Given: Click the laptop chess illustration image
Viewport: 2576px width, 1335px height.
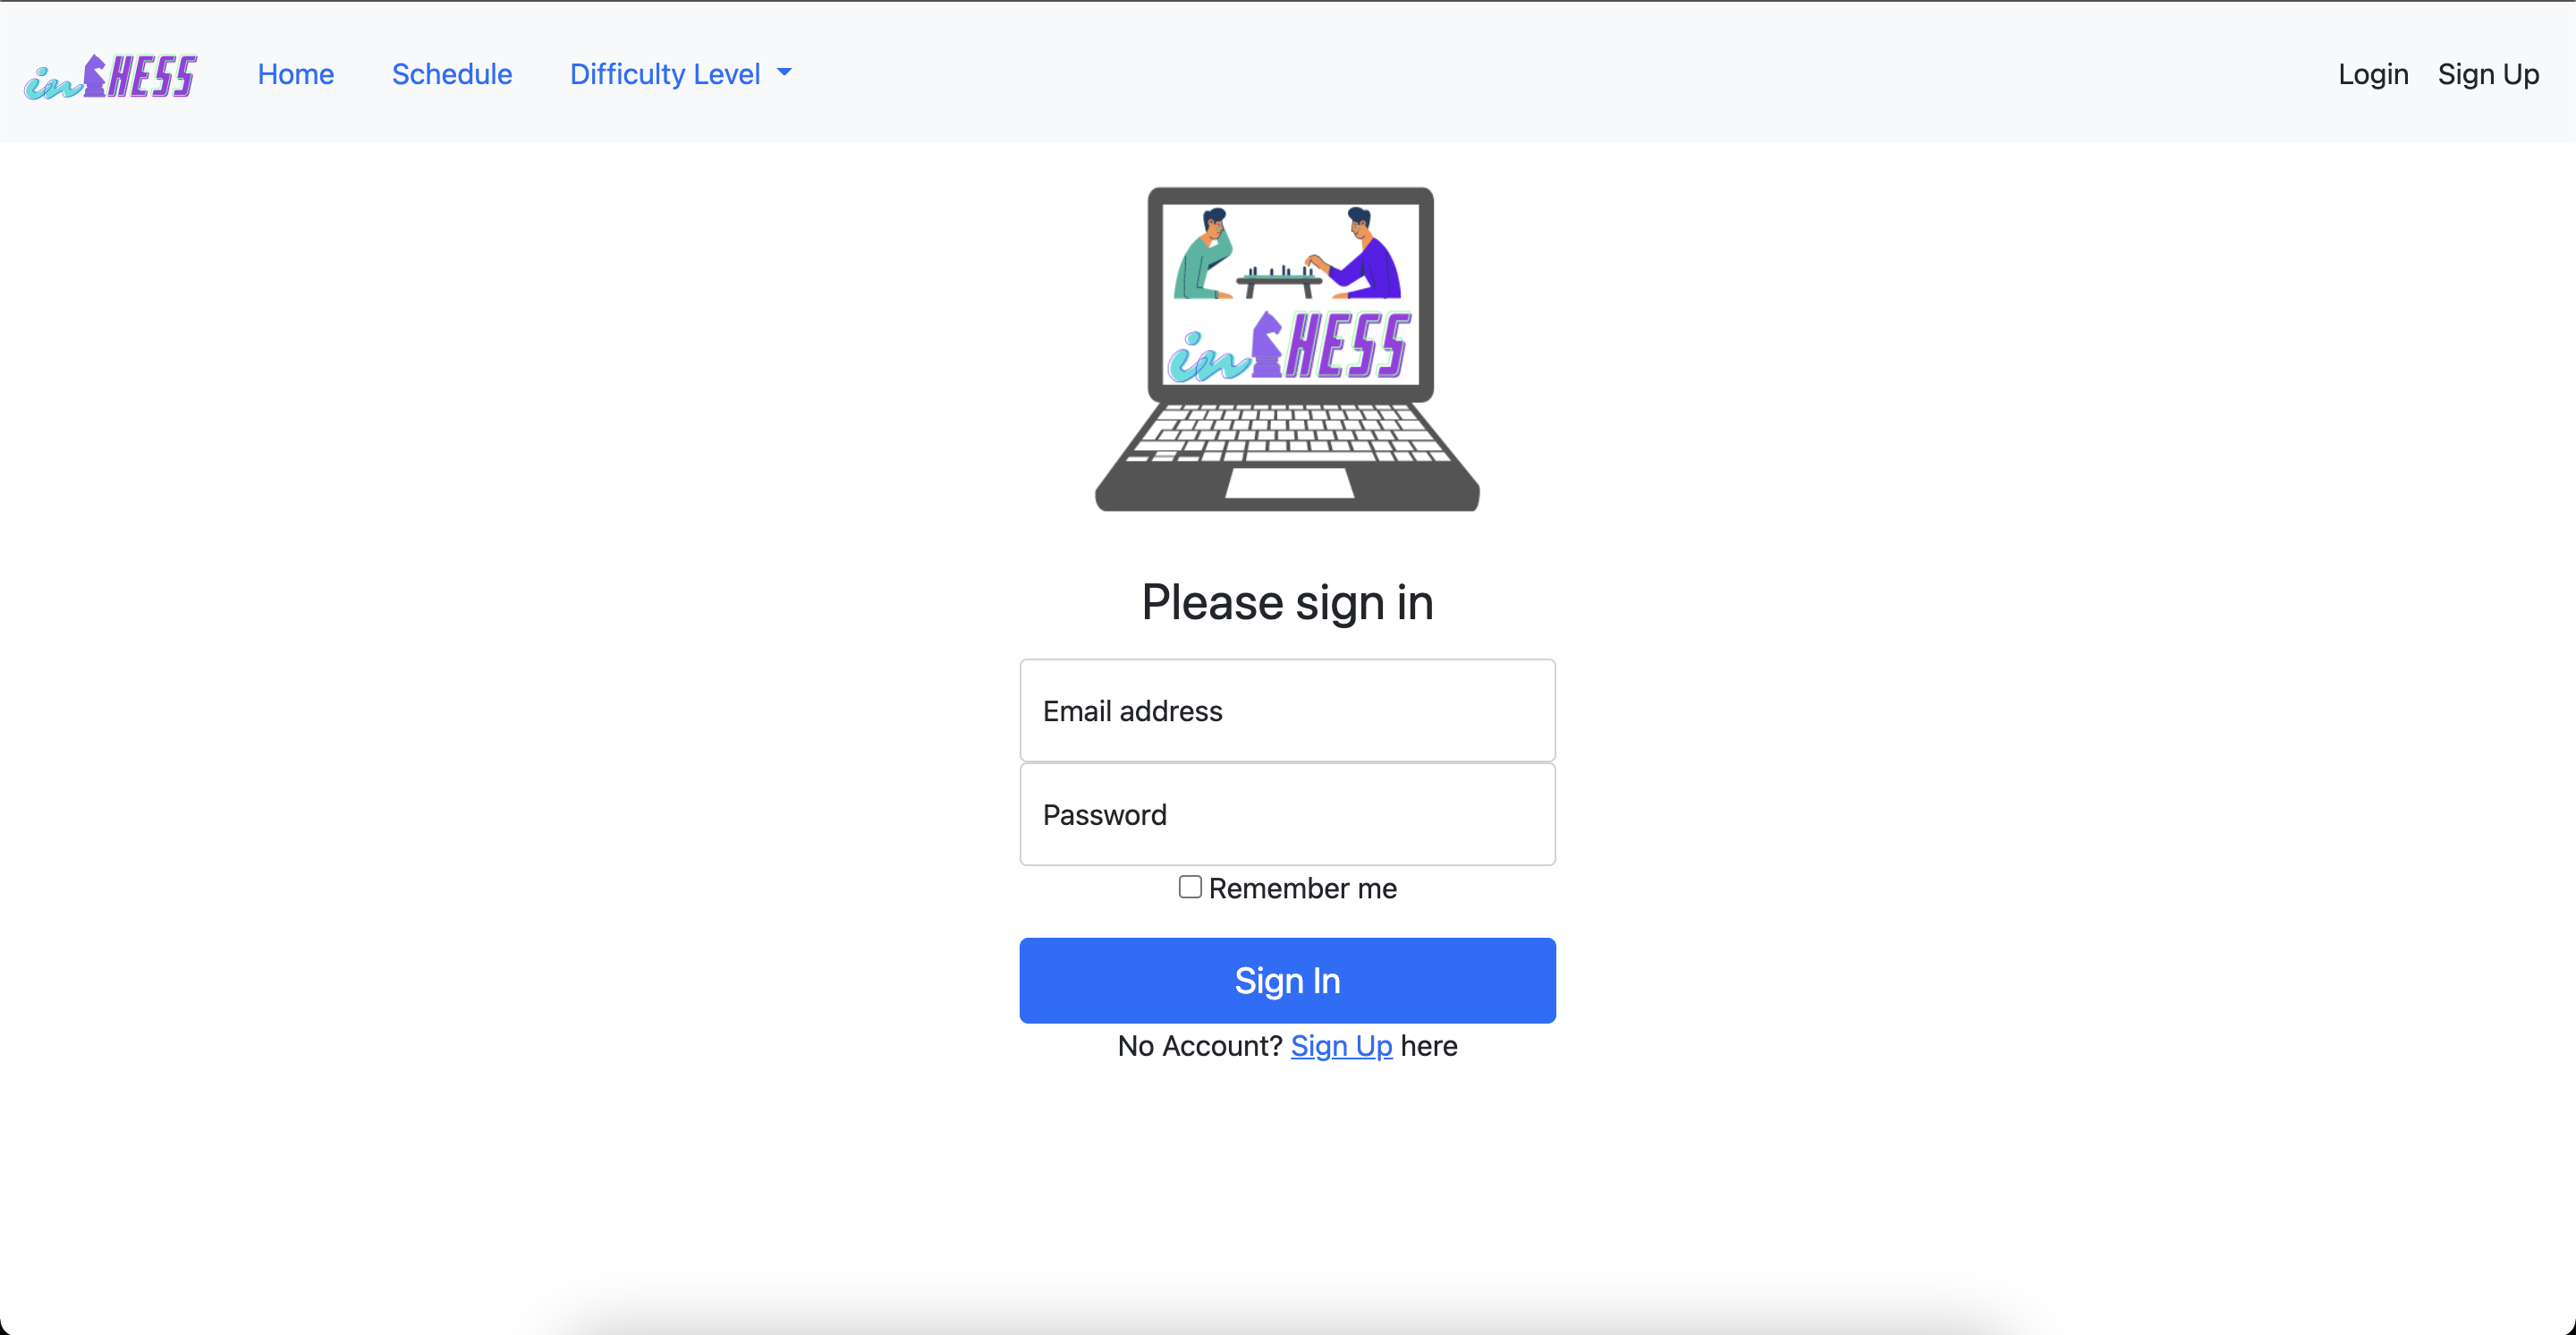Looking at the screenshot, I should tap(1287, 349).
